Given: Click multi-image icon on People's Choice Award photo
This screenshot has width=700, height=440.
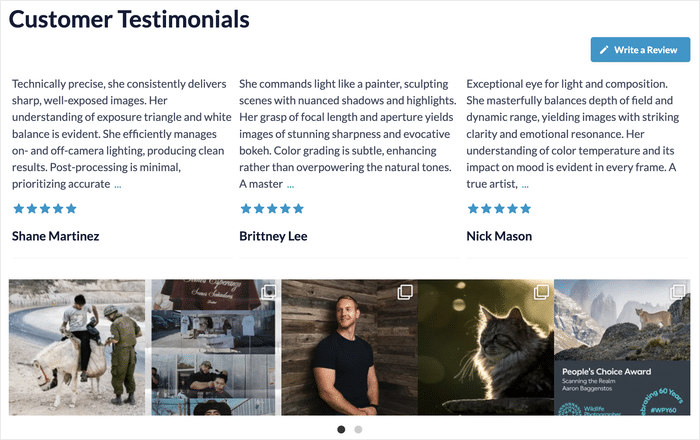Looking at the screenshot, I should (x=677, y=292).
